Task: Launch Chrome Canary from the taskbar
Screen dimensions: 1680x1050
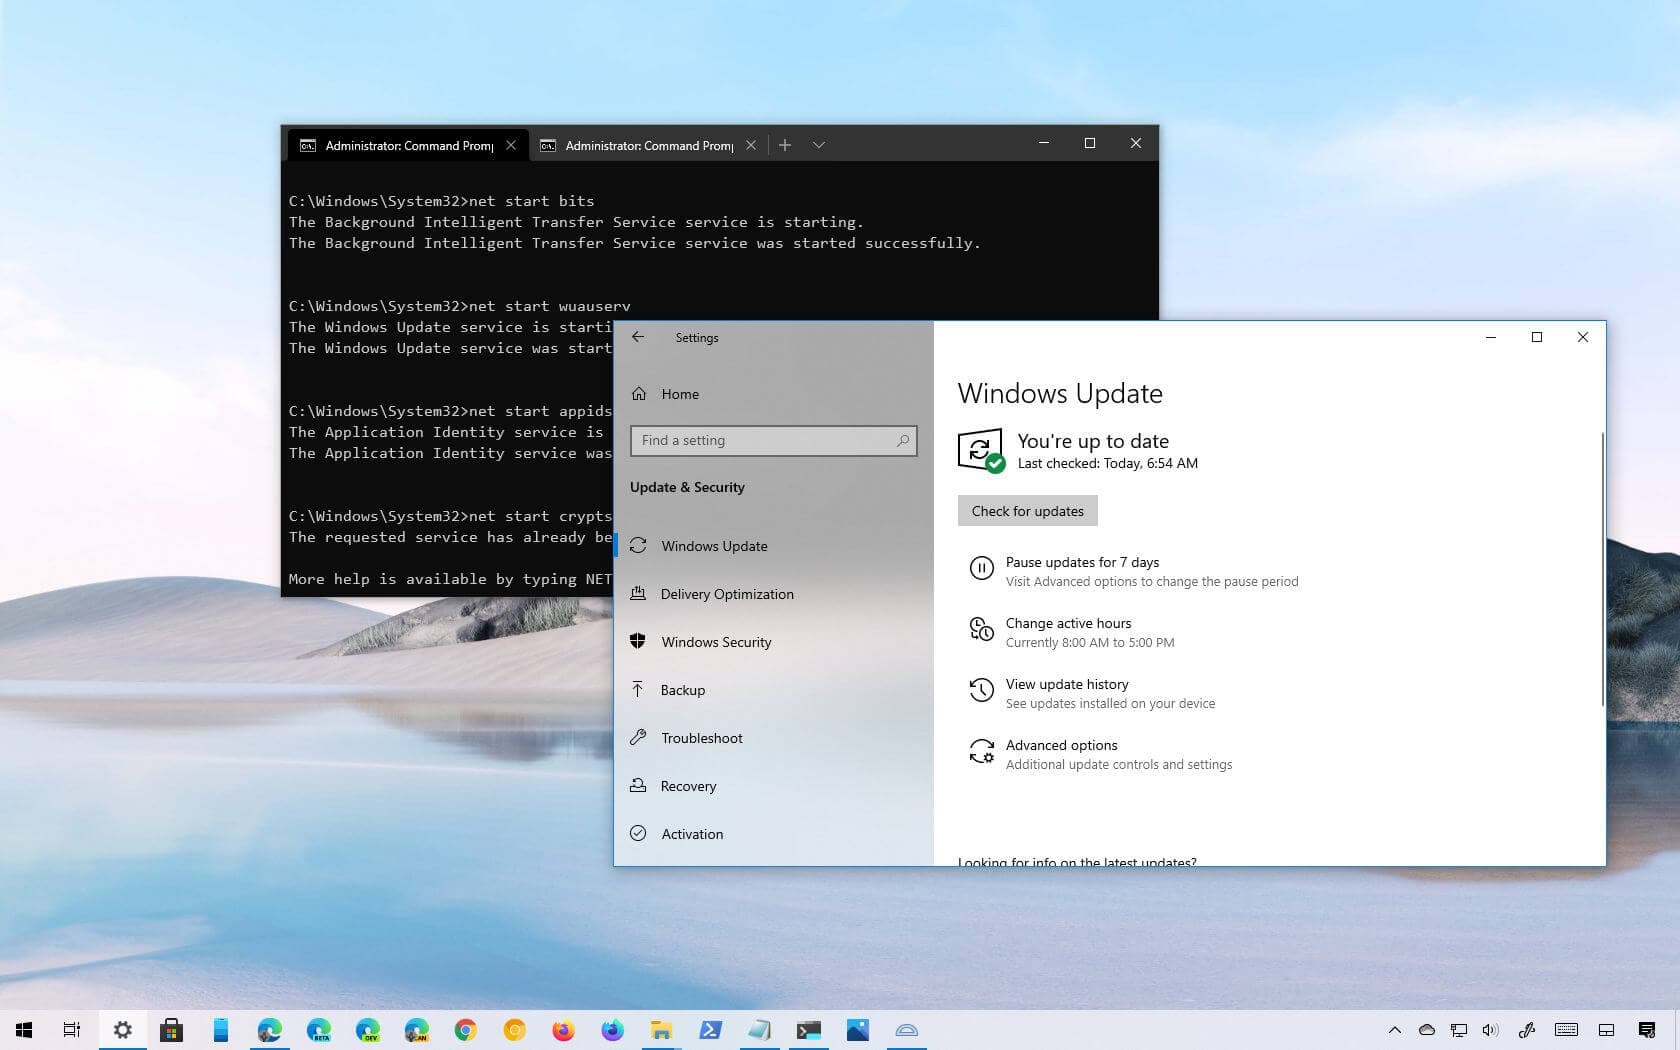Action: point(515,1030)
